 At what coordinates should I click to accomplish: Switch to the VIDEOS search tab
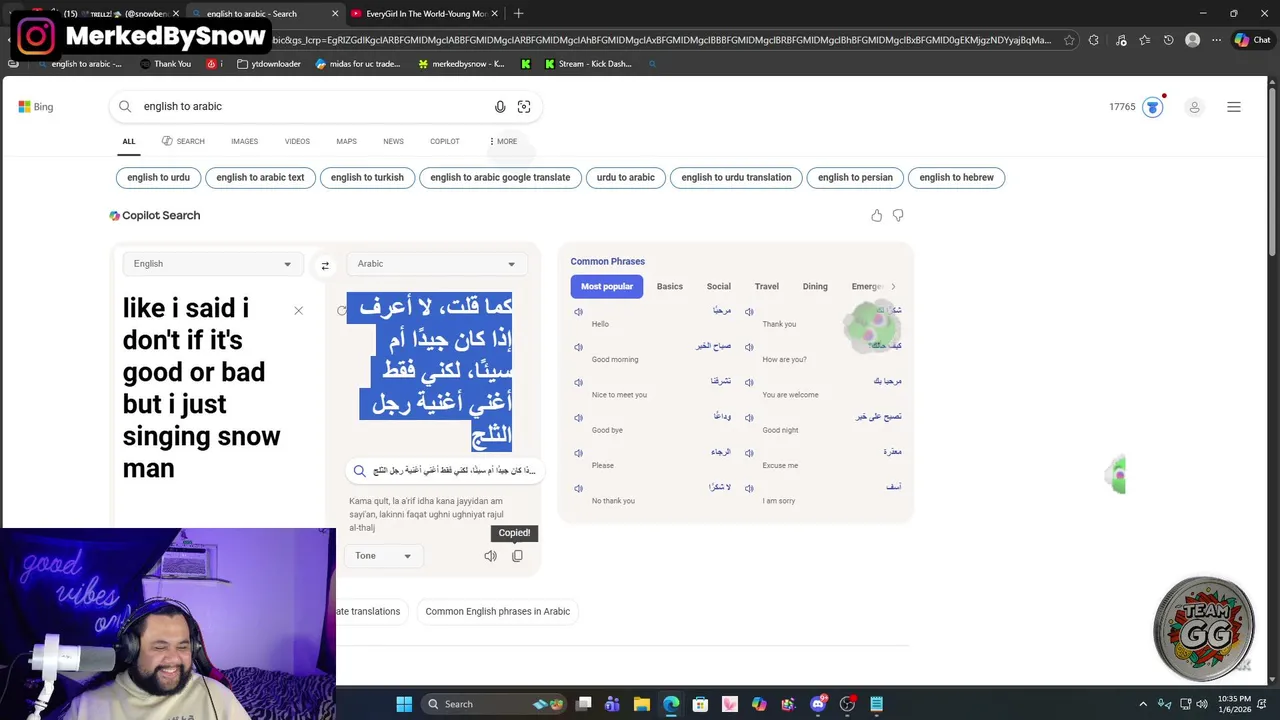(x=297, y=141)
